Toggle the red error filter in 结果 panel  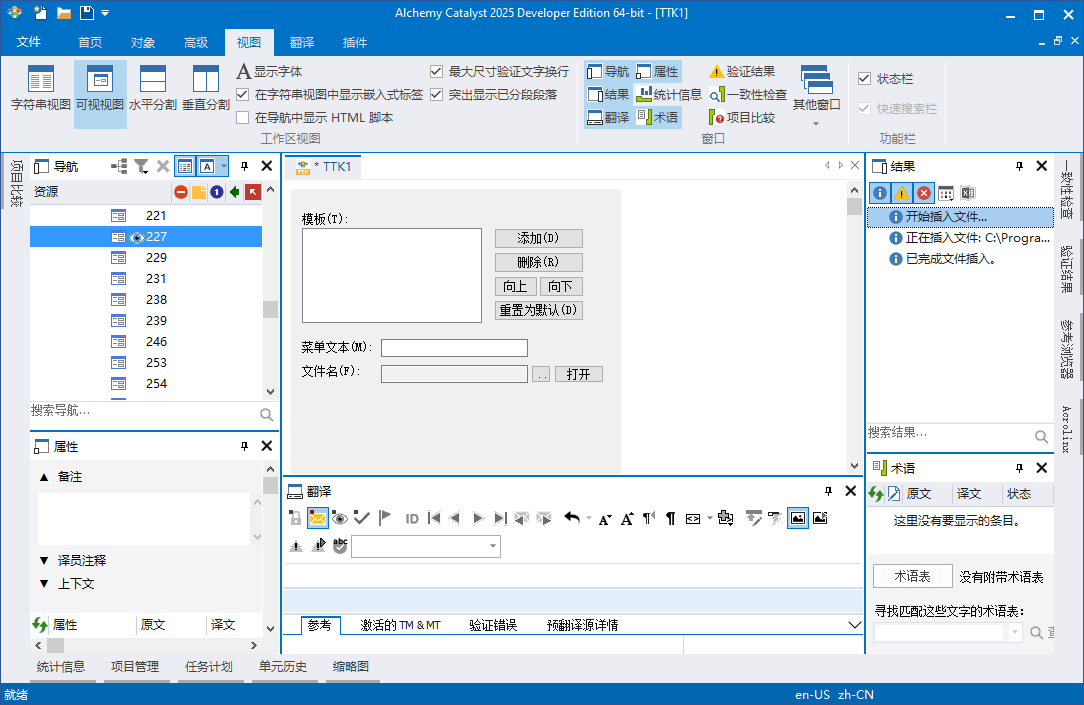(x=924, y=194)
